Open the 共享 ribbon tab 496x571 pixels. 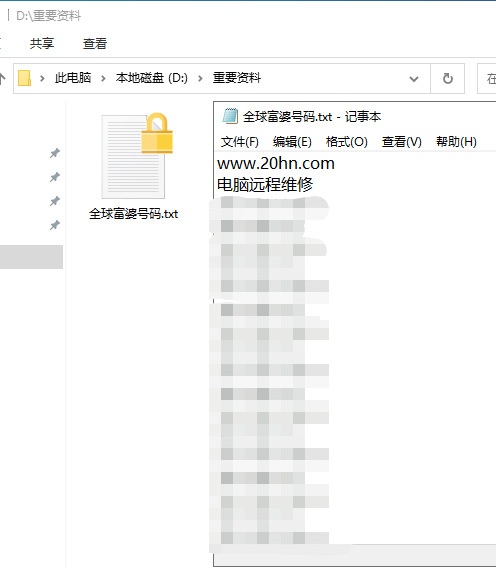[42, 44]
